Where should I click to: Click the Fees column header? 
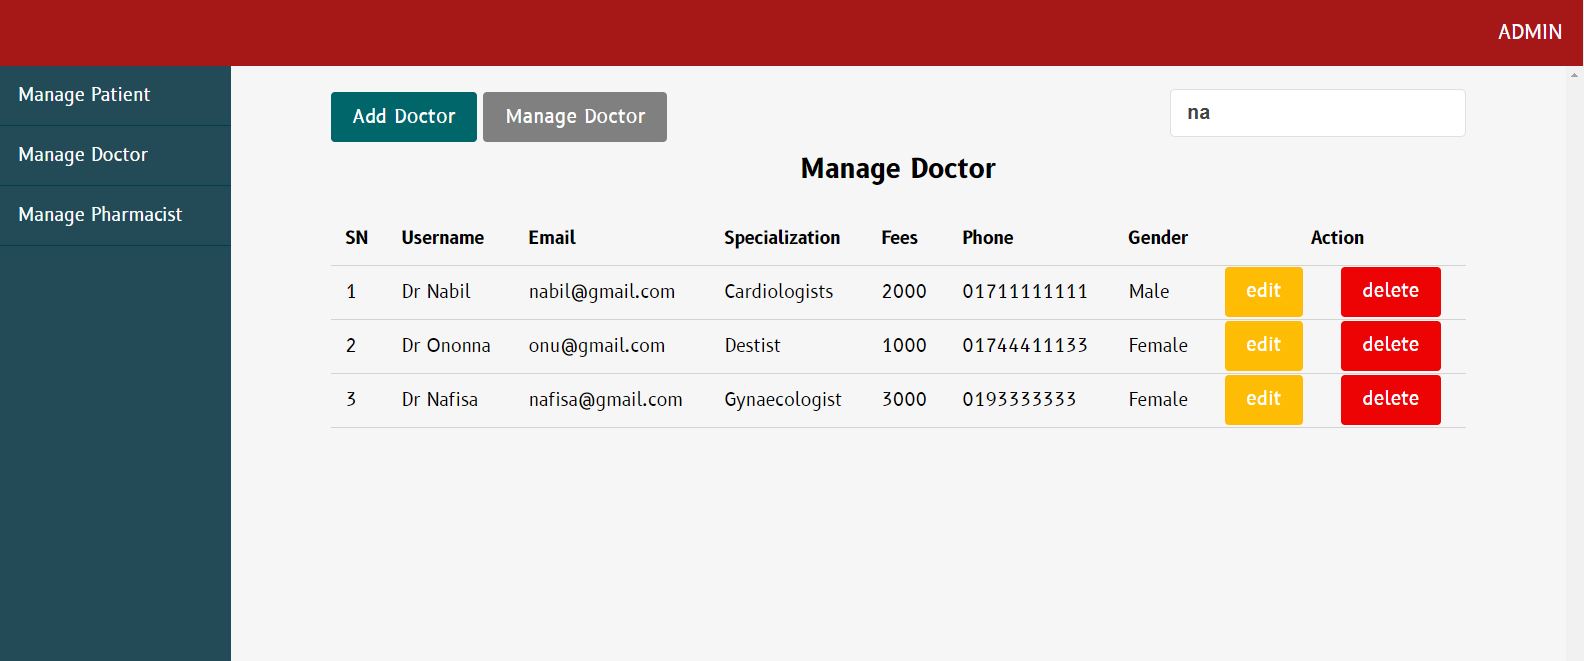click(x=899, y=238)
